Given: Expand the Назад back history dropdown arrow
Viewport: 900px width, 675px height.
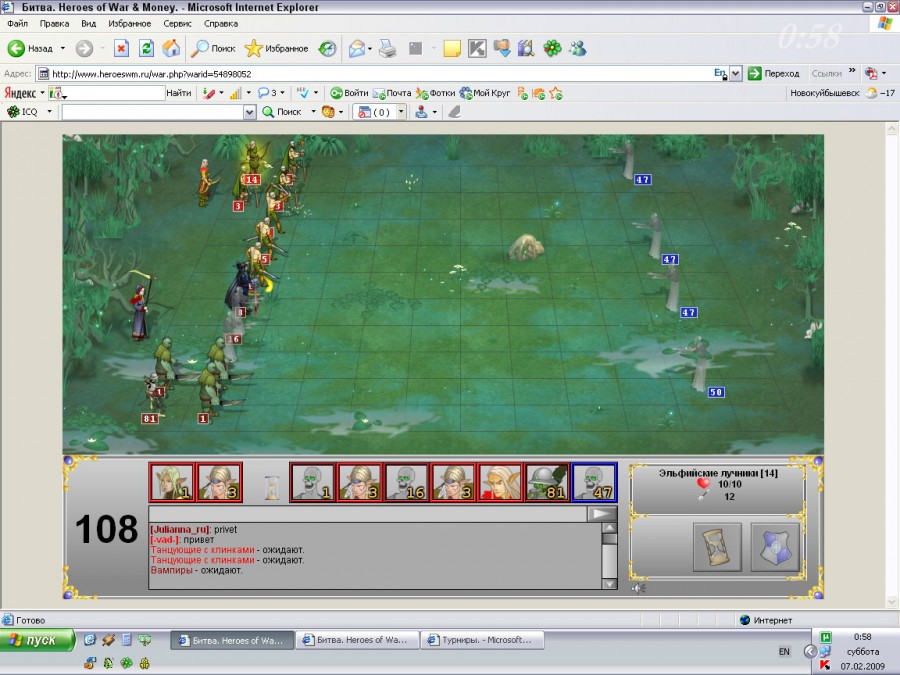Looking at the screenshot, I should point(63,49).
